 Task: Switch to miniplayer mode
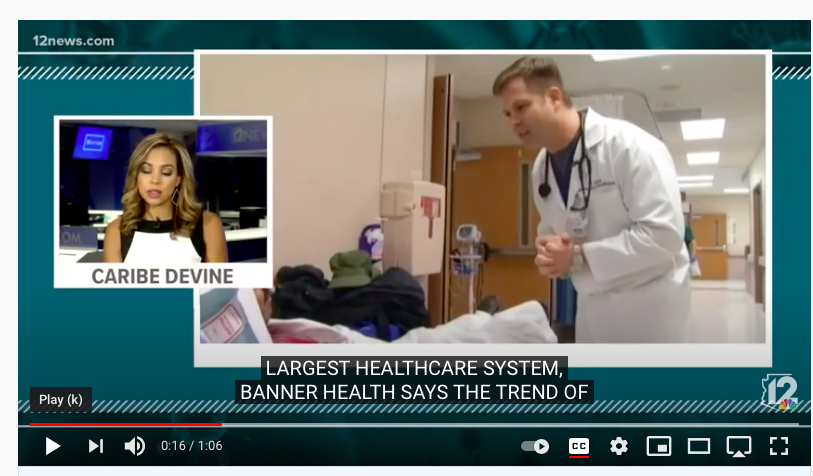658,446
